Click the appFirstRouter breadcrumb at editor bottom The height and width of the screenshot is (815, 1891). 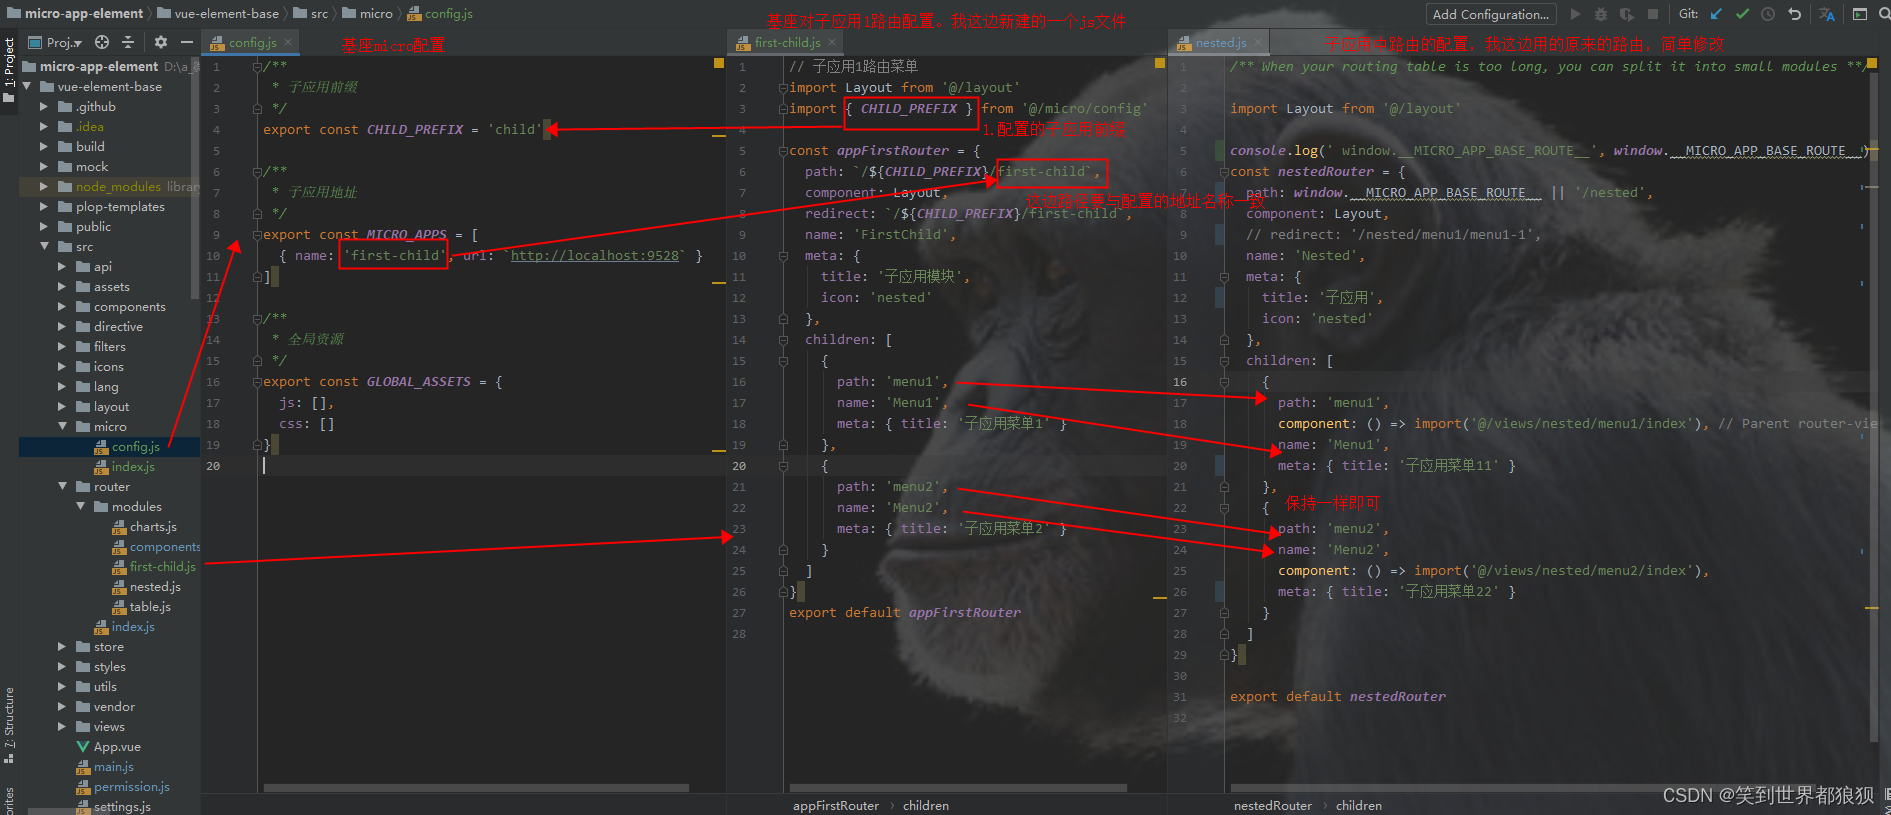(x=836, y=805)
